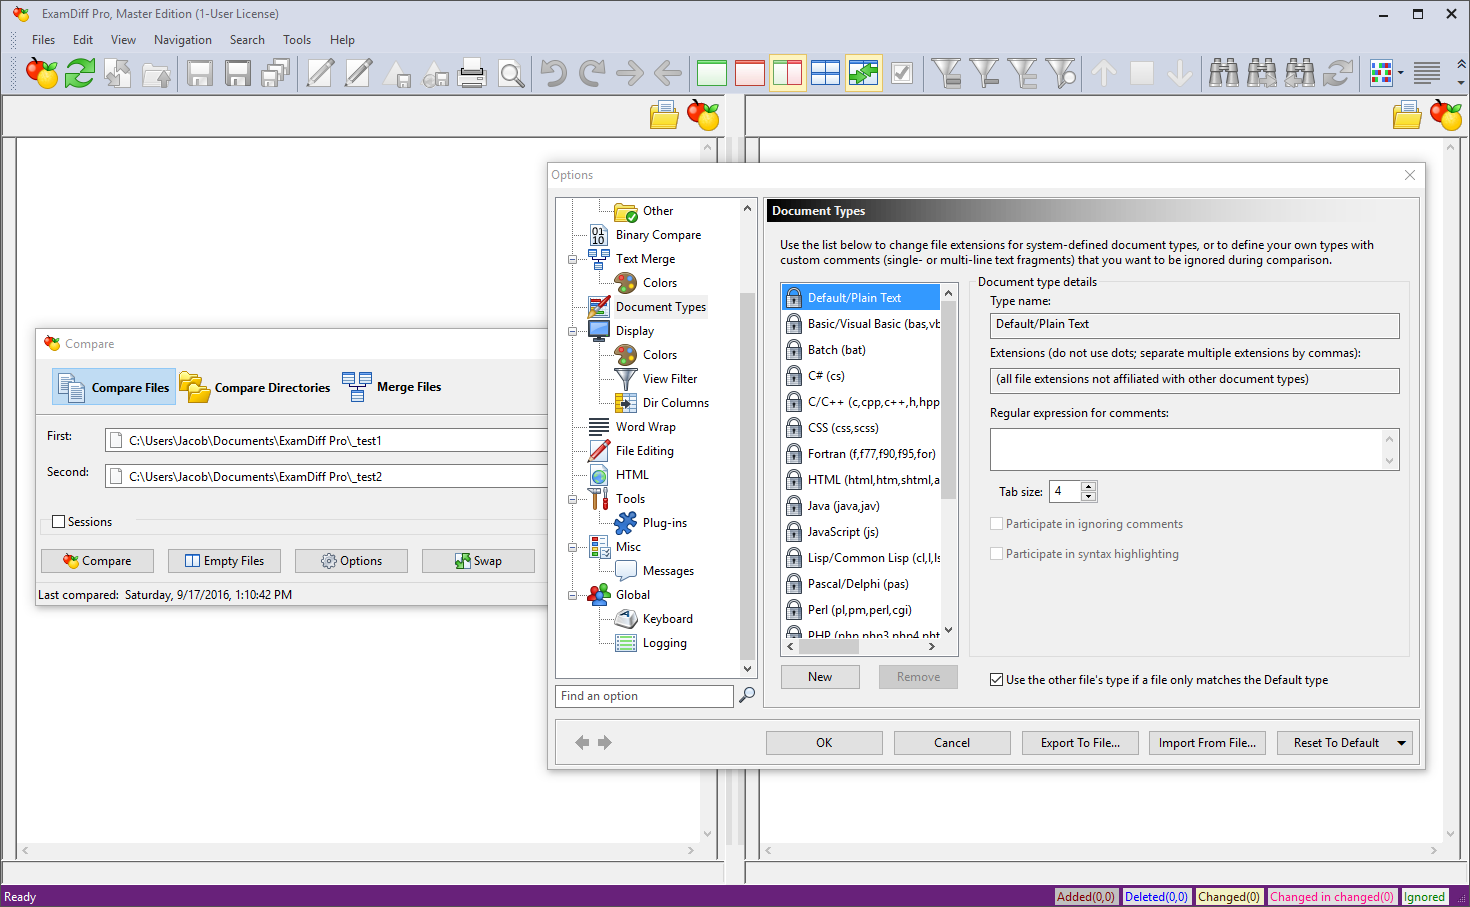Click the Export To File button
1470x907 pixels.
1080,743
